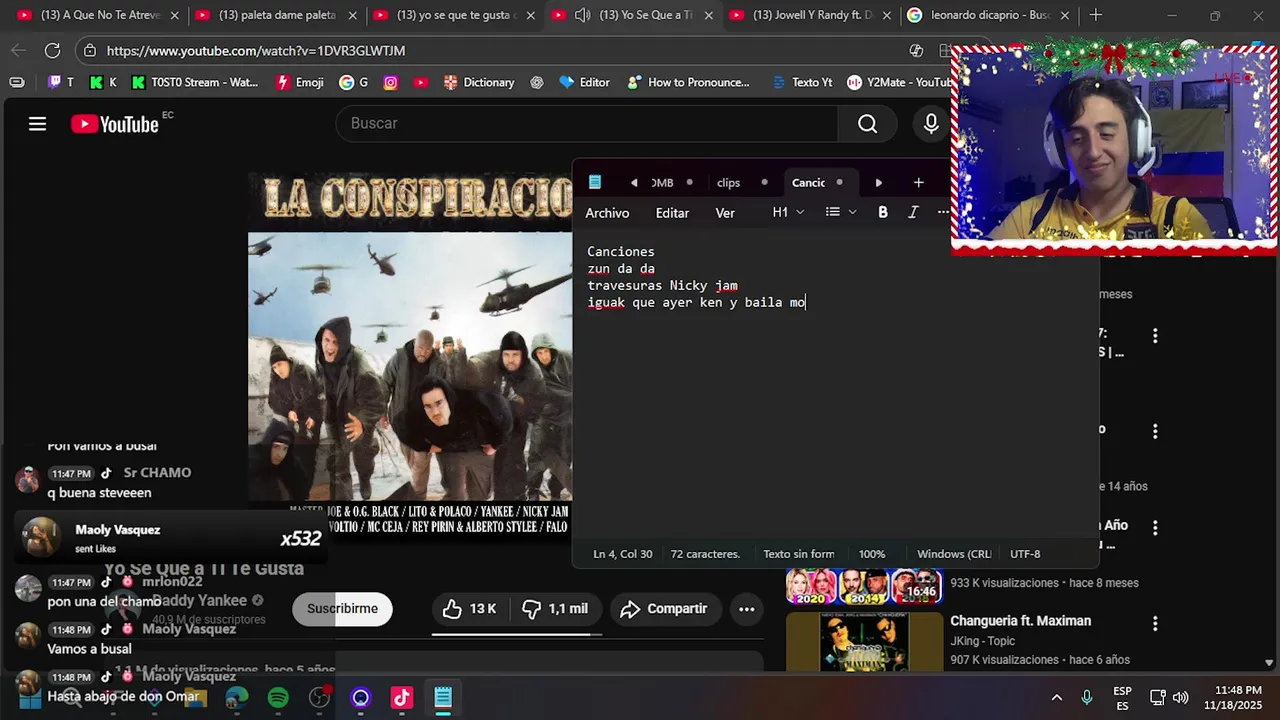Move the Notepad tab strip right with the arrow
Viewport: 1280px width, 720px height.
(x=878, y=183)
